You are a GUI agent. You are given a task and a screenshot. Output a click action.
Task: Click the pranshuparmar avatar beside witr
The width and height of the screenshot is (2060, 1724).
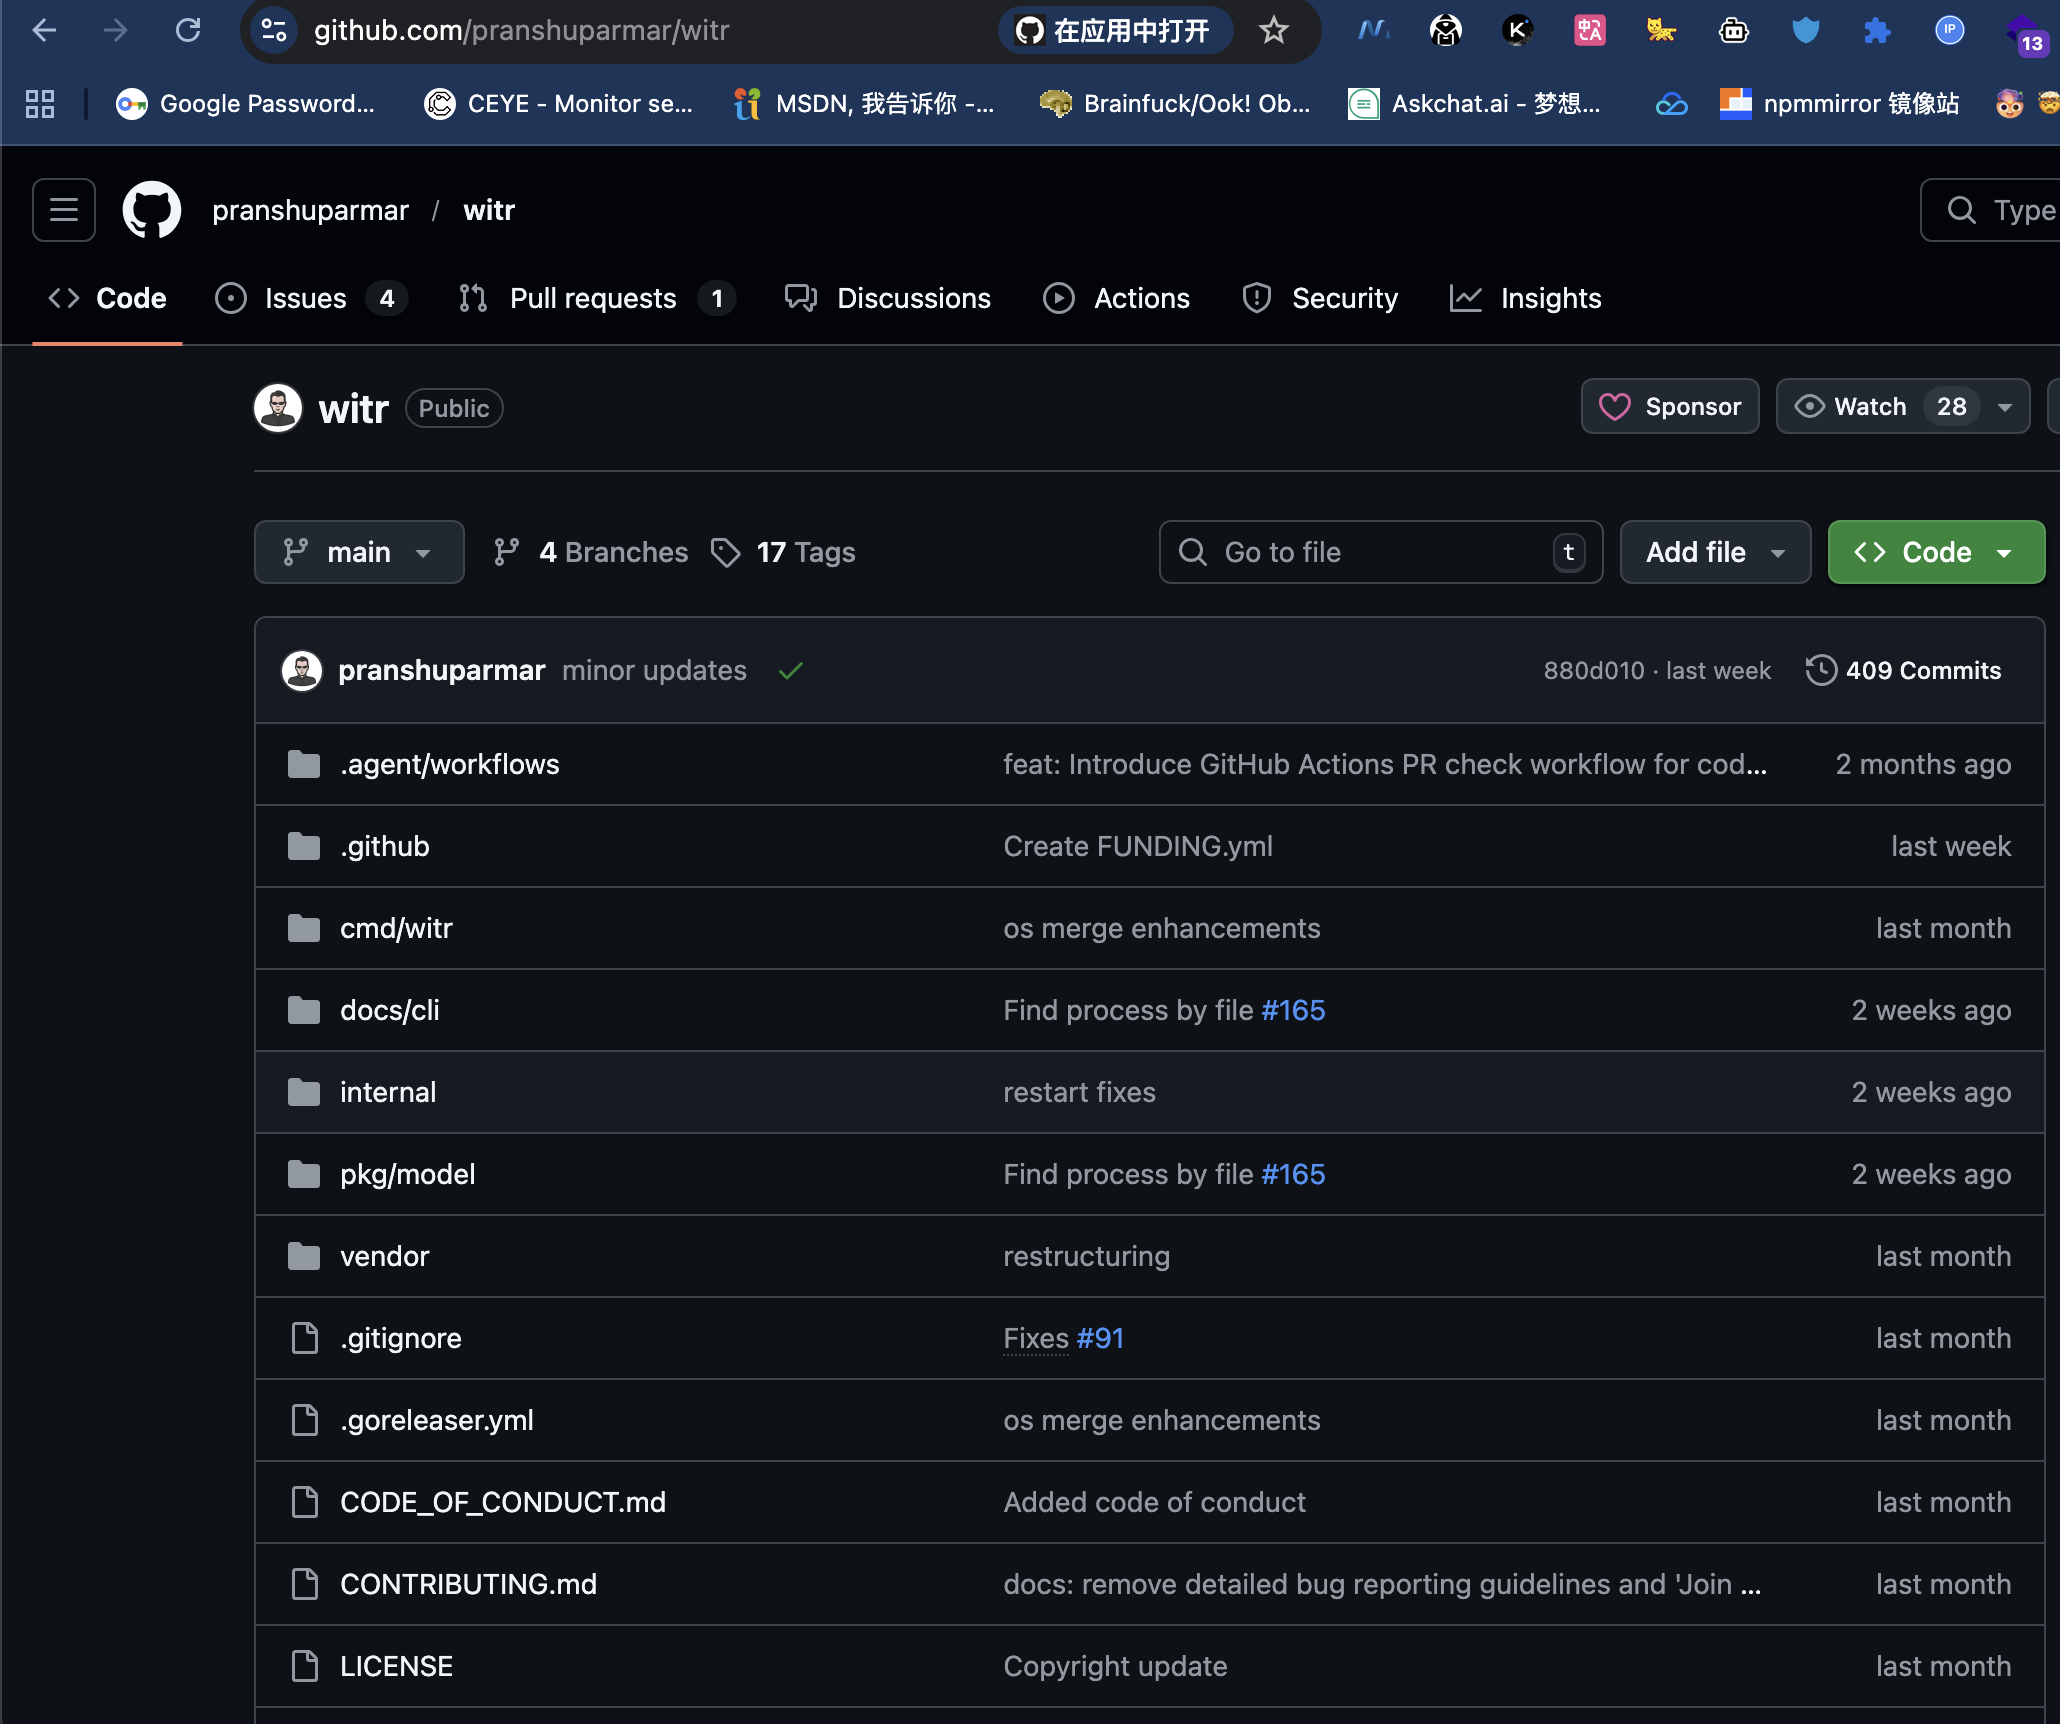[278, 408]
